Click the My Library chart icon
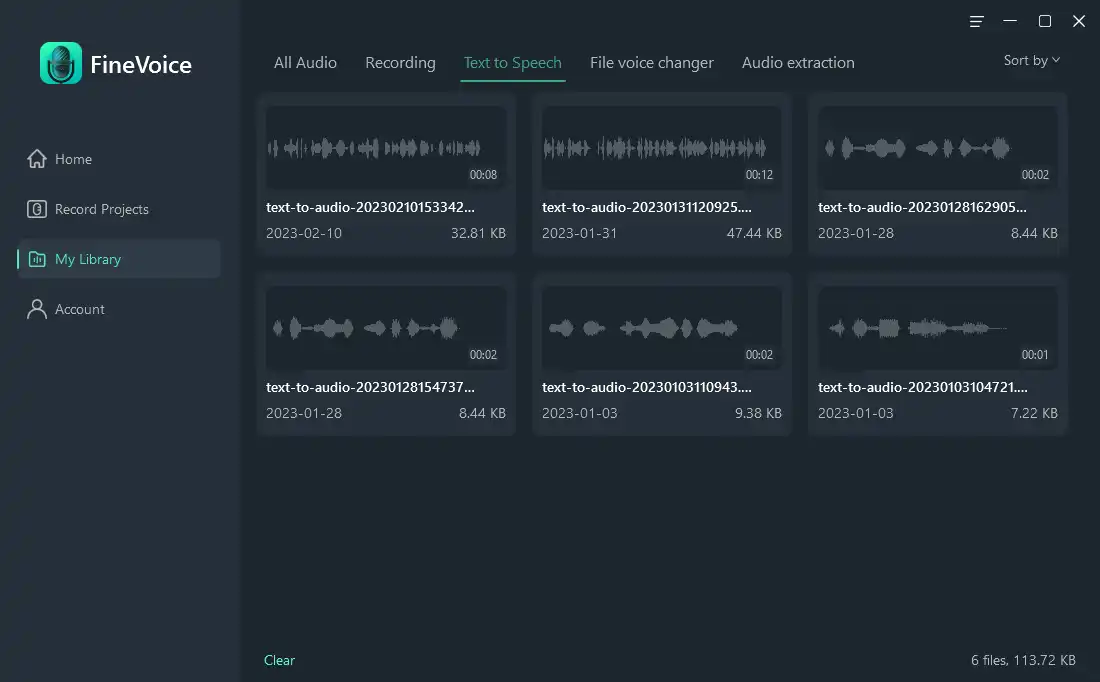This screenshot has width=1100, height=682. click(x=37, y=259)
